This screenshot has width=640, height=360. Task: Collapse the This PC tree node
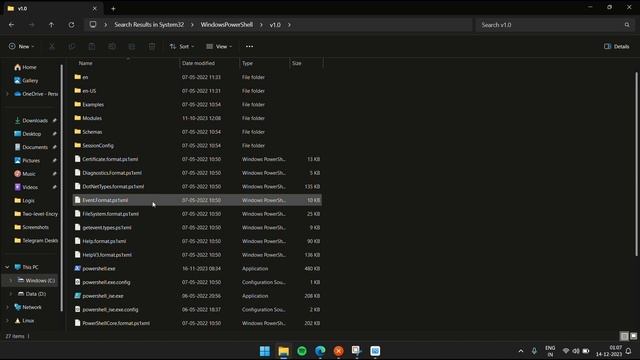pyautogui.click(x=7, y=267)
